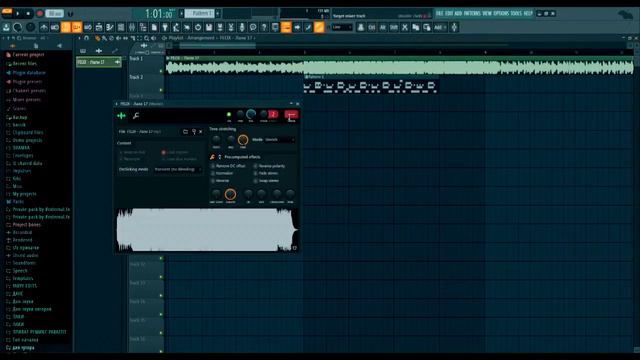Click the time stretching Time knob
Screen dimensions: 640x360
pyautogui.click(x=242, y=140)
